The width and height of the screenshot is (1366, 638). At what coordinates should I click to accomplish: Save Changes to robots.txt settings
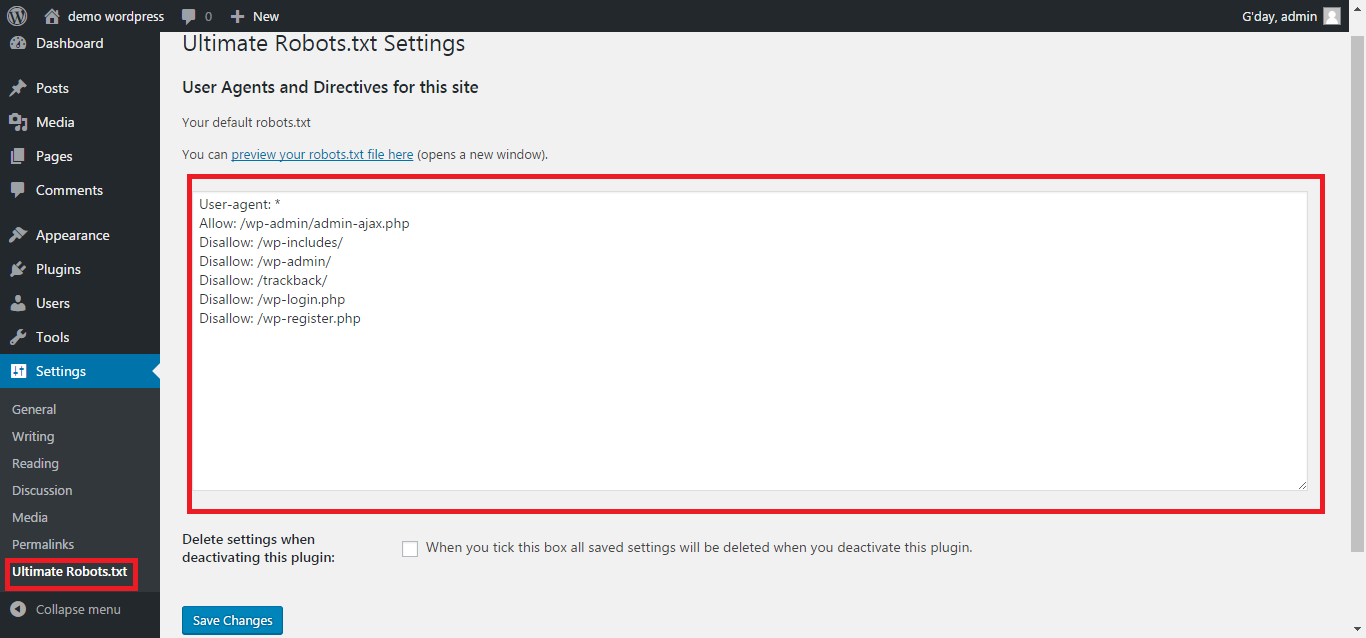[233, 620]
